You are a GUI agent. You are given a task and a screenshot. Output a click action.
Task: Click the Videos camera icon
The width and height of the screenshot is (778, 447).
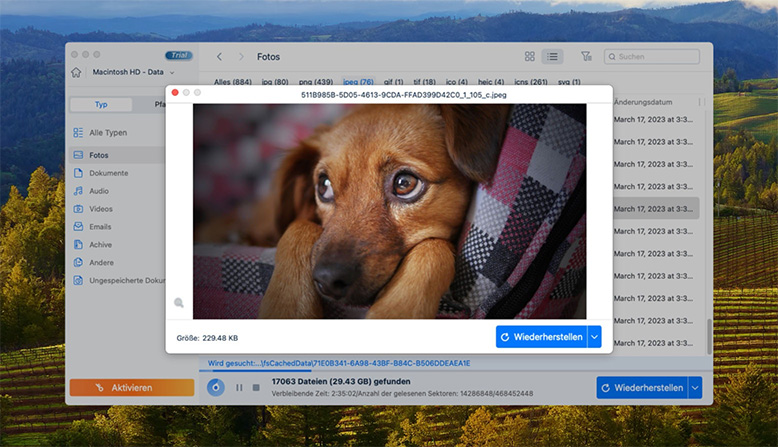(78, 209)
